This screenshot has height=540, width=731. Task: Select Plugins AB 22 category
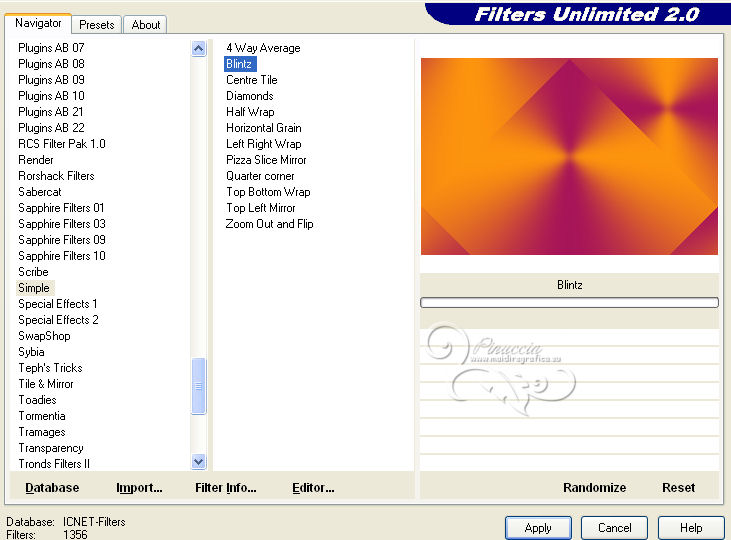pos(51,128)
